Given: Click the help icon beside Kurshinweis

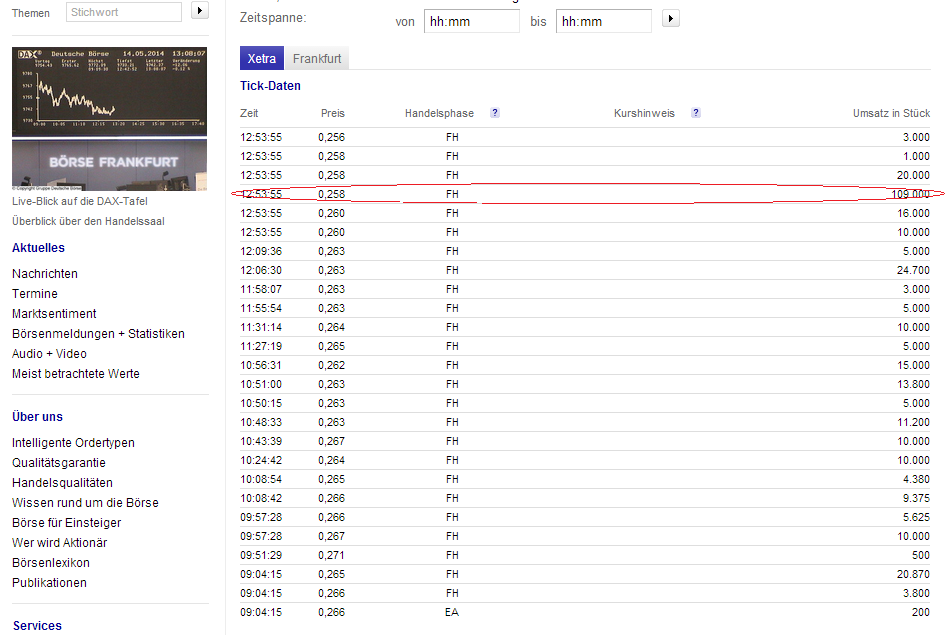Looking at the screenshot, I should click(696, 113).
